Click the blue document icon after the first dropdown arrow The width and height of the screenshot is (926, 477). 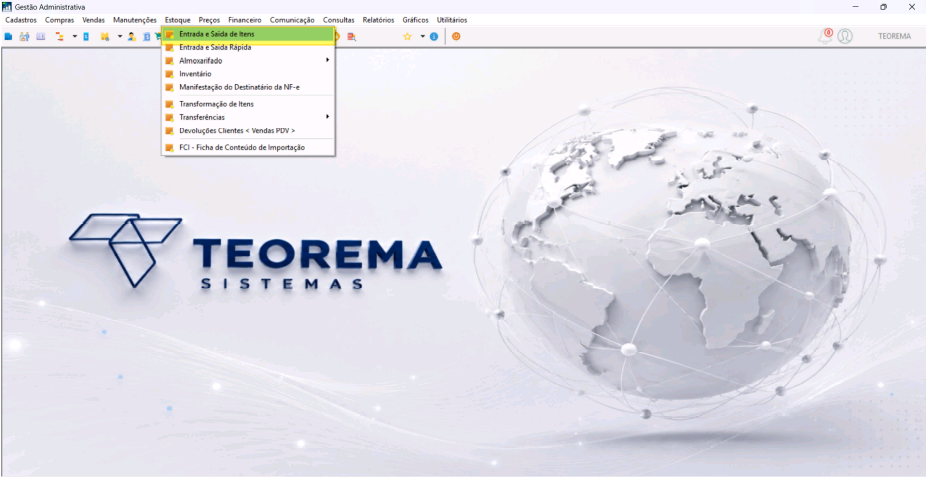[86, 37]
